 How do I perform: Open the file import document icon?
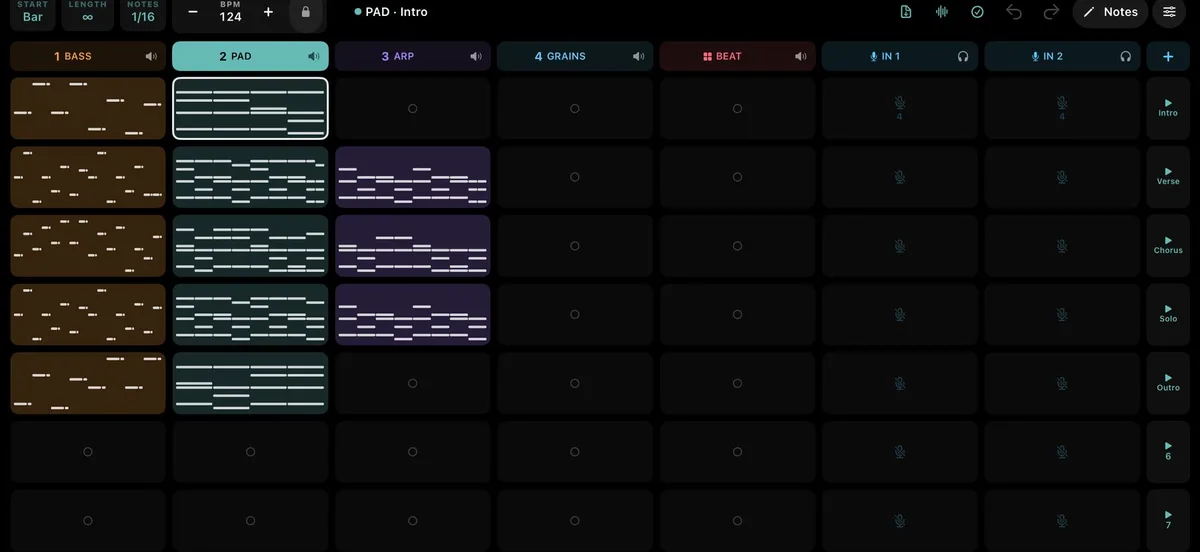click(905, 12)
